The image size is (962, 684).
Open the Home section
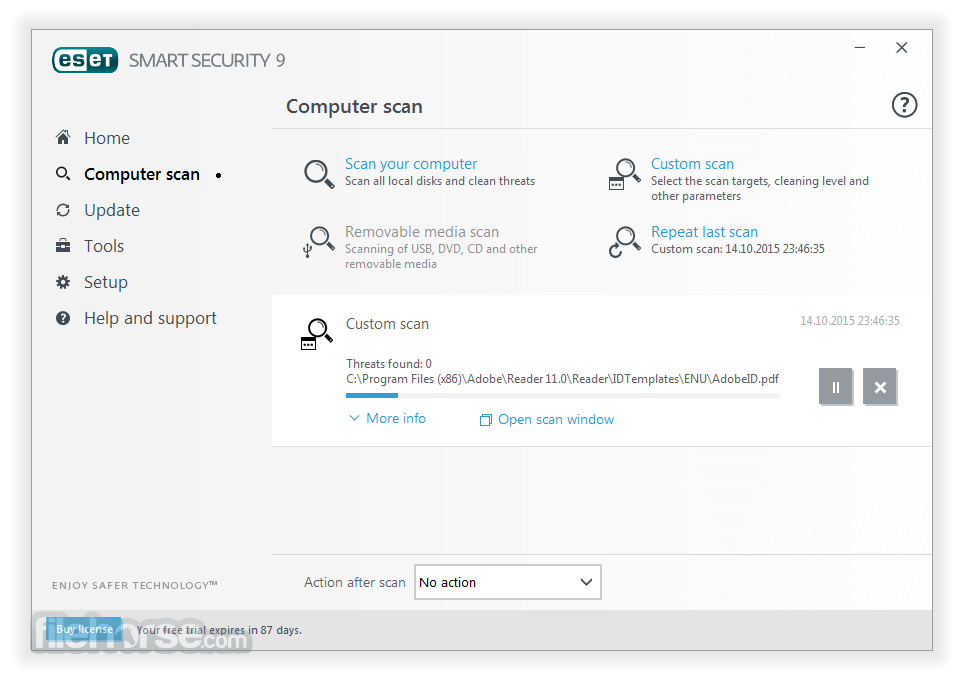tap(107, 138)
